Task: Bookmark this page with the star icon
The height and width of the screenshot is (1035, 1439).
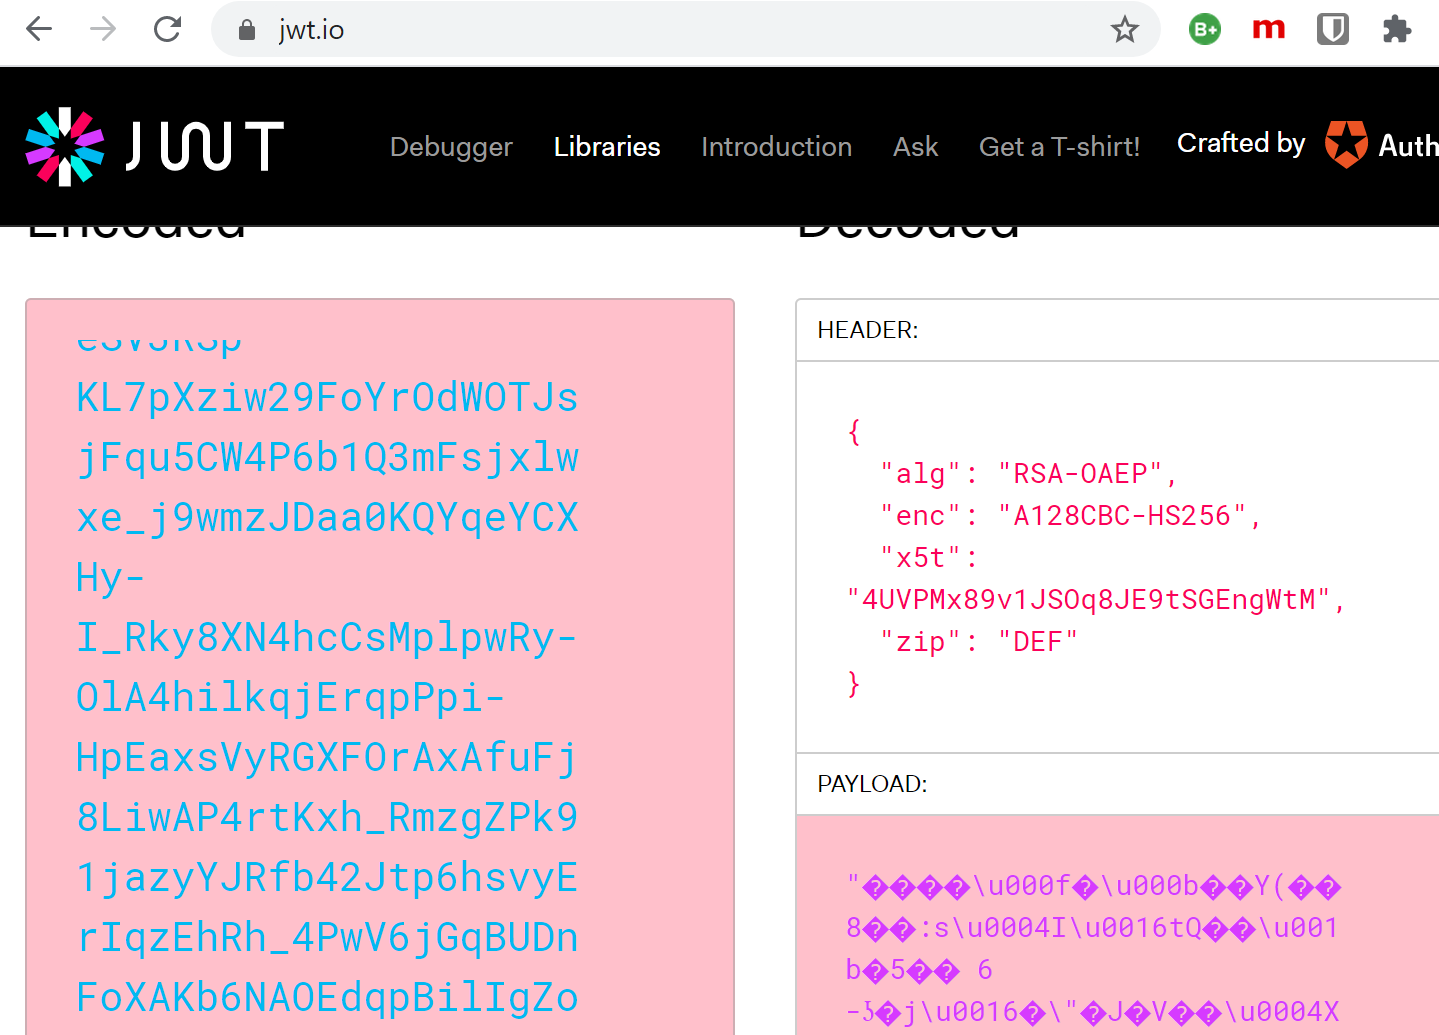Action: pyautogui.click(x=1124, y=30)
